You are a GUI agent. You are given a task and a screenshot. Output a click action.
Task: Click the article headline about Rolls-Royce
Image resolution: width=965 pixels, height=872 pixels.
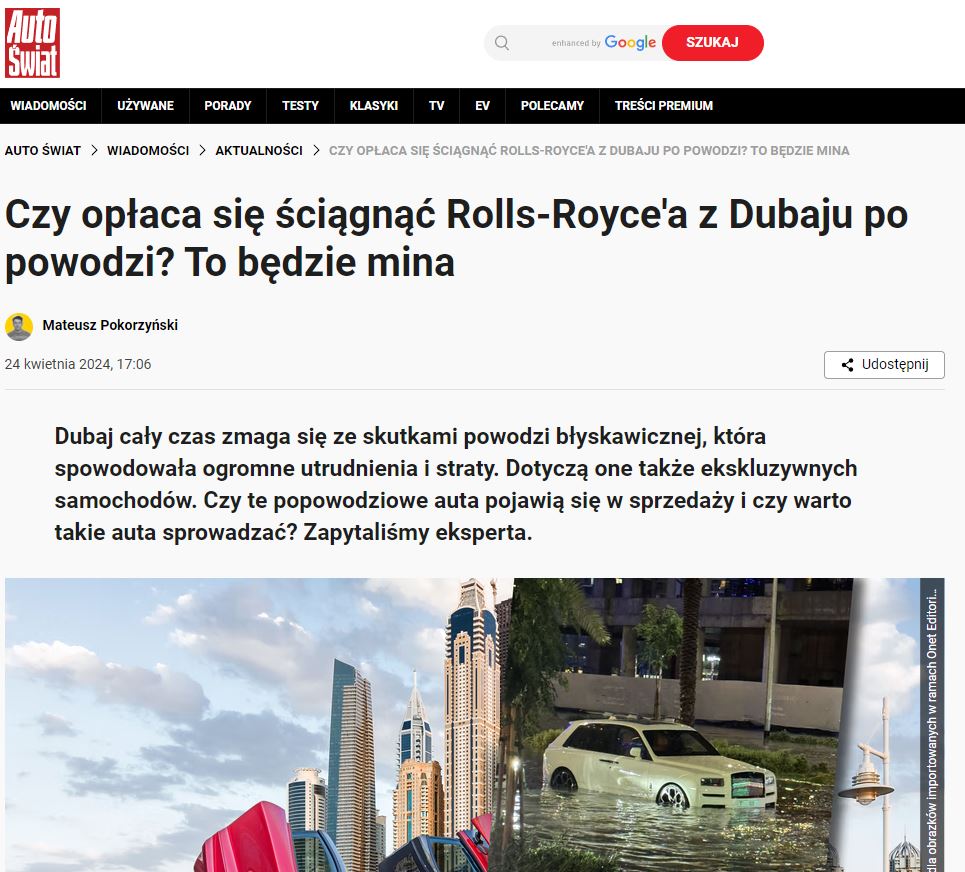tap(456, 239)
